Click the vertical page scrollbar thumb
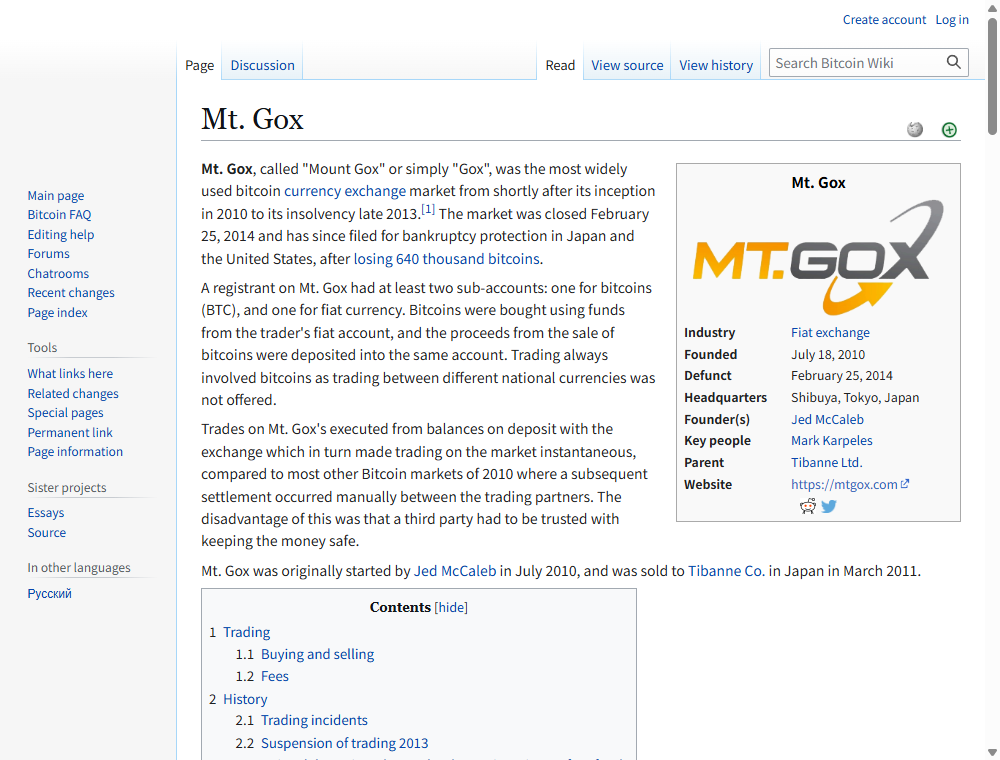Image resolution: width=1000 pixels, height=760 pixels. [992, 77]
